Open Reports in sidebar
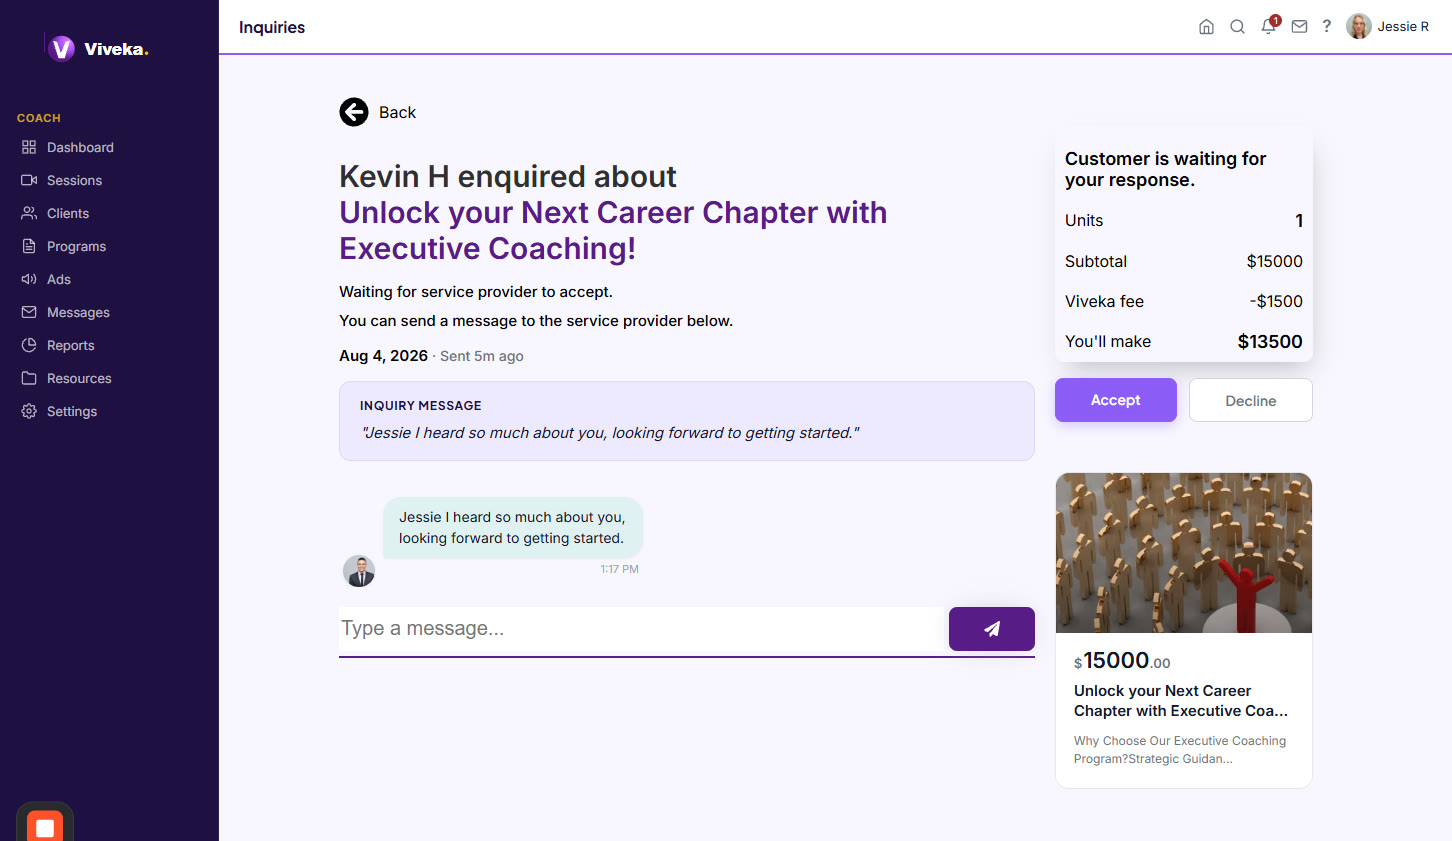The image size is (1452, 841). [70, 345]
